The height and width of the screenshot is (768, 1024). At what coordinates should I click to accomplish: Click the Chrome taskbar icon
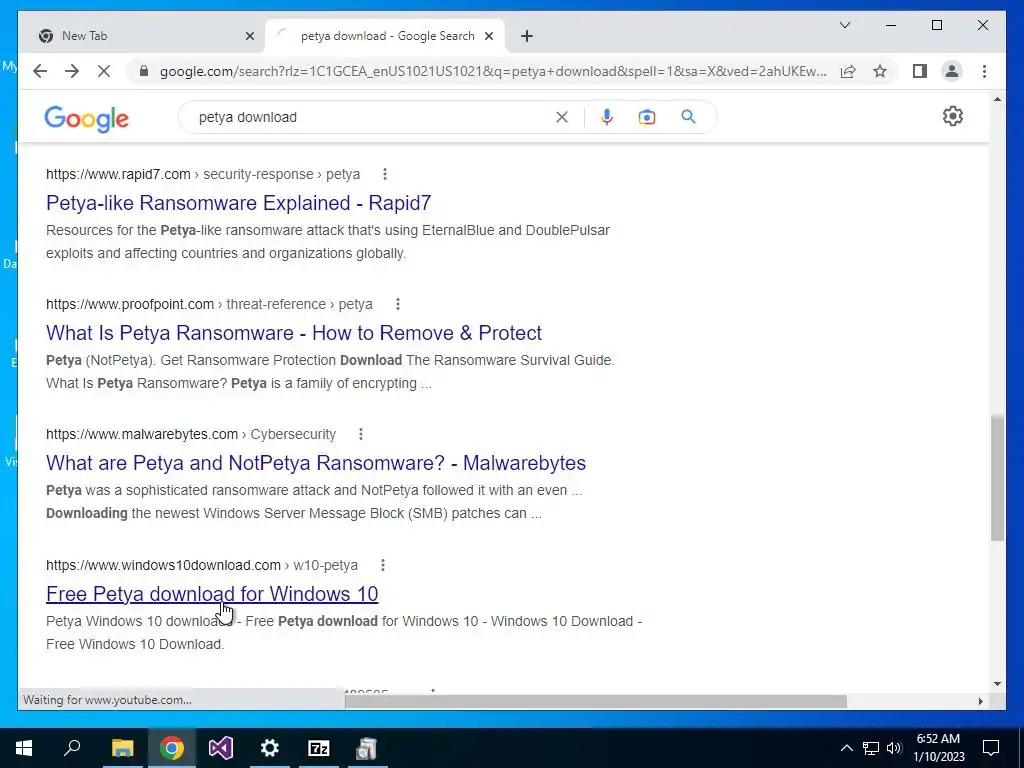click(x=171, y=748)
